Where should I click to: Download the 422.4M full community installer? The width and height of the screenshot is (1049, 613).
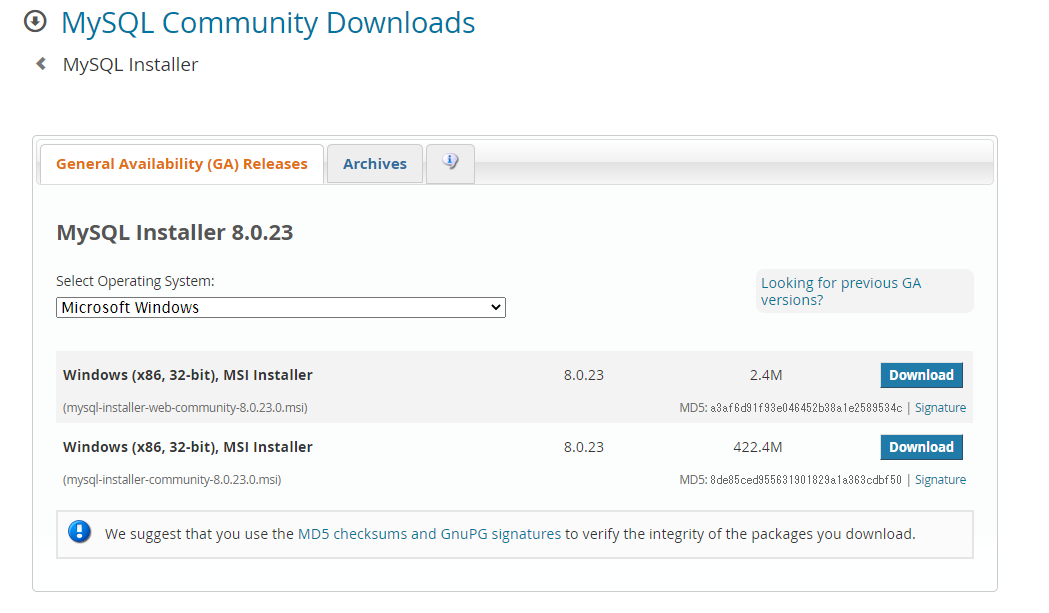tap(921, 447)
